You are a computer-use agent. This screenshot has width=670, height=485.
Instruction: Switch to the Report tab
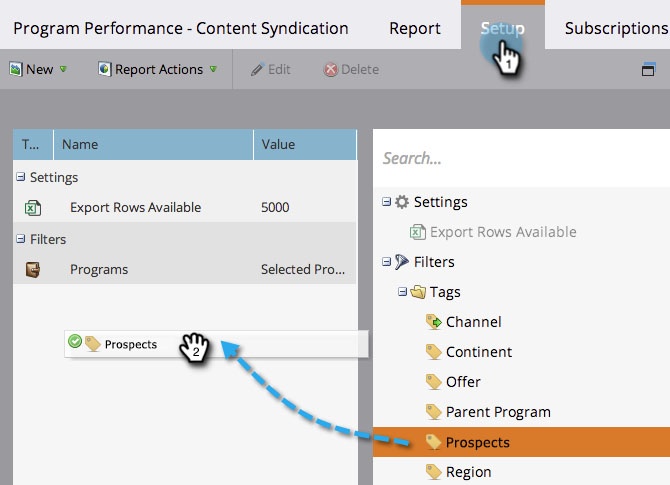[415, 28]
